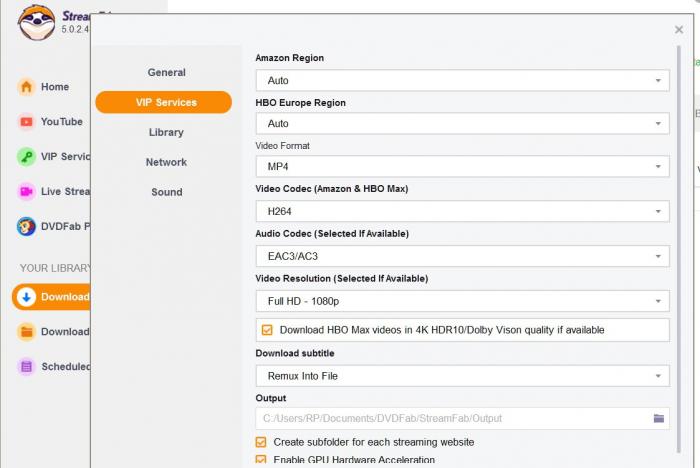Select the Sound settings tab

[x=166, y=192]
